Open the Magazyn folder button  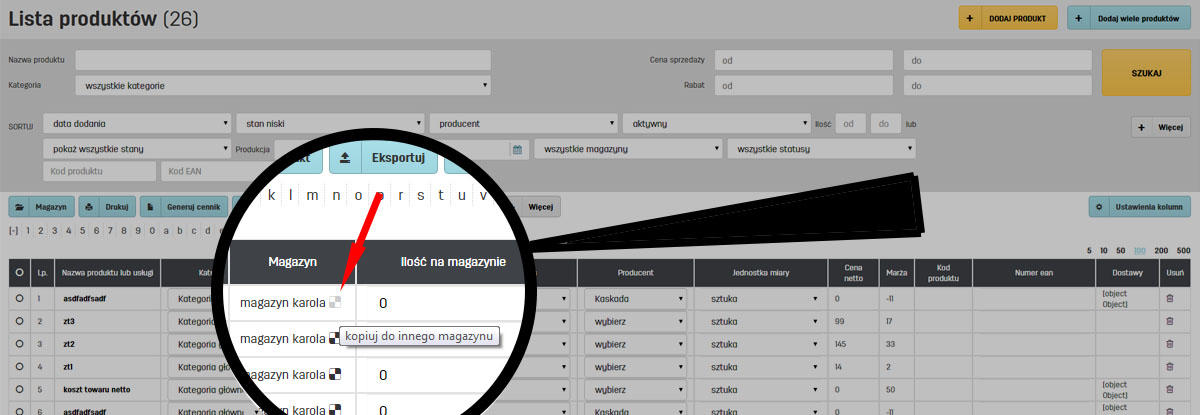pos(41,207)
